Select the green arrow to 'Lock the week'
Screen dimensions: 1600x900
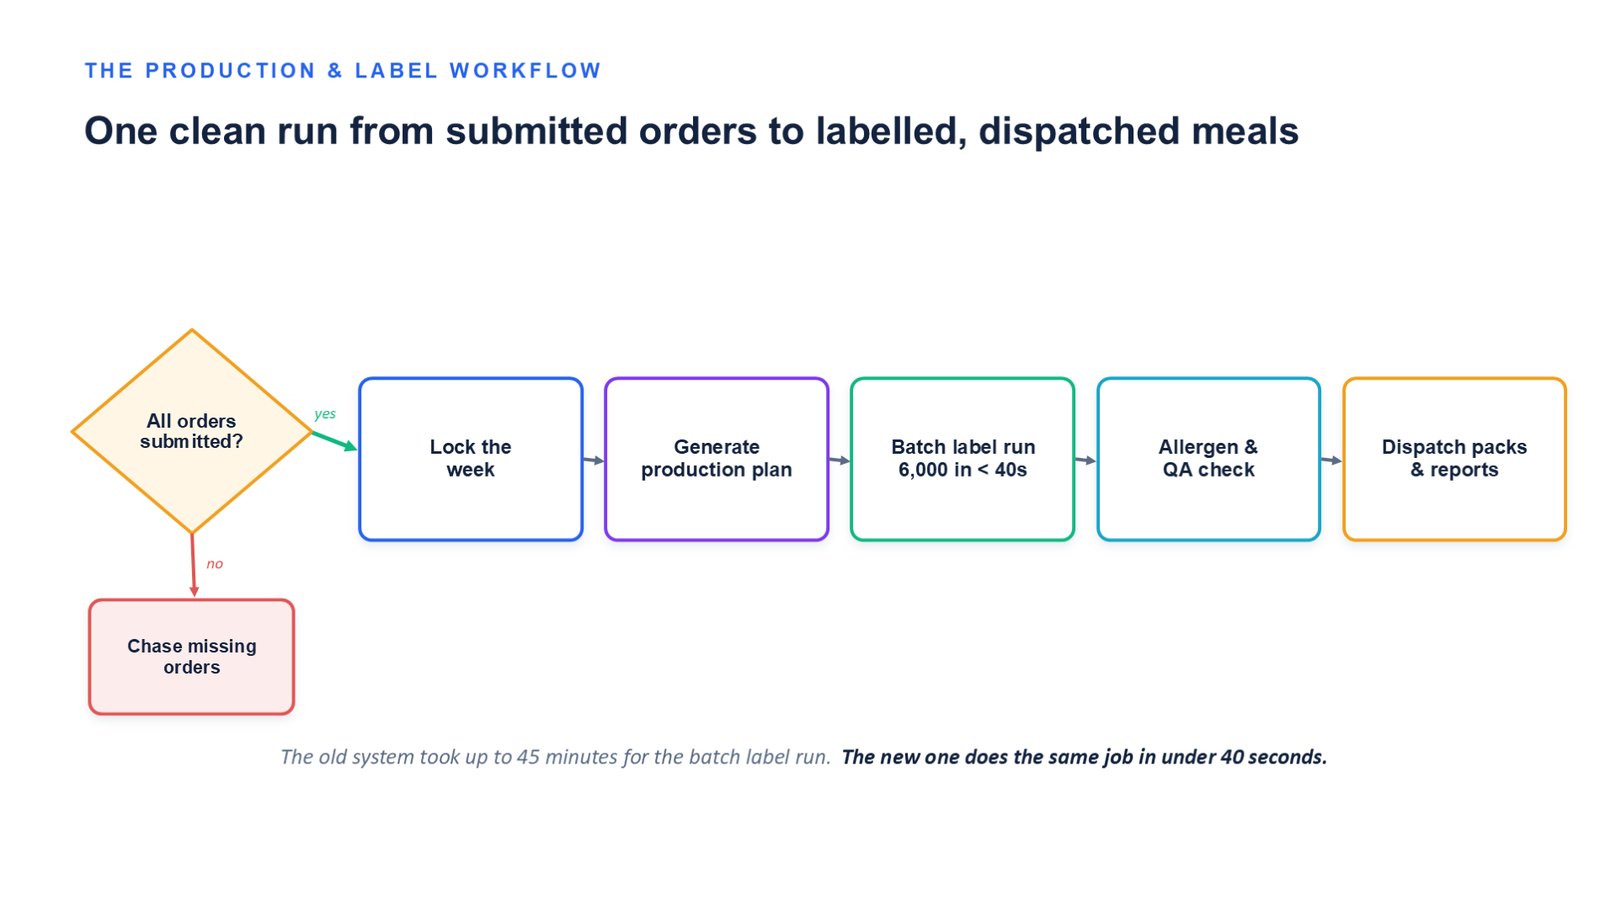[x=335, y=441]
